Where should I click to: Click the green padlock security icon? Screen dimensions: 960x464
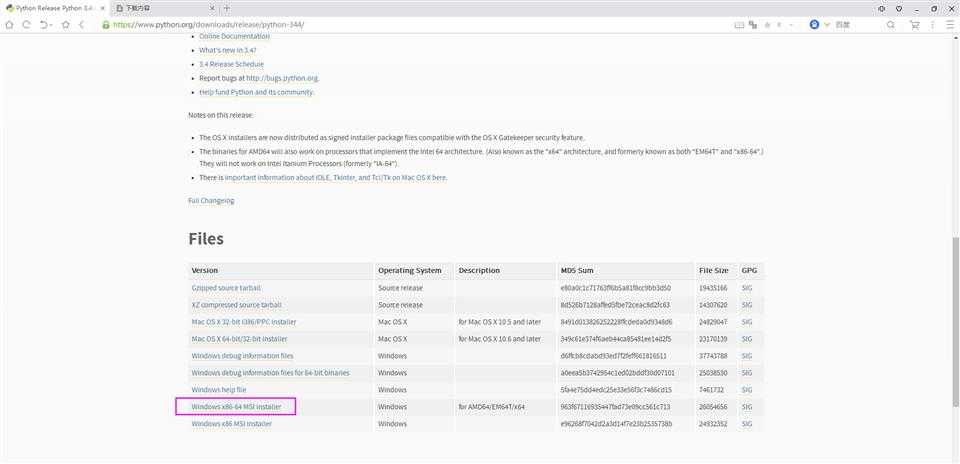[x=106, y=25]
